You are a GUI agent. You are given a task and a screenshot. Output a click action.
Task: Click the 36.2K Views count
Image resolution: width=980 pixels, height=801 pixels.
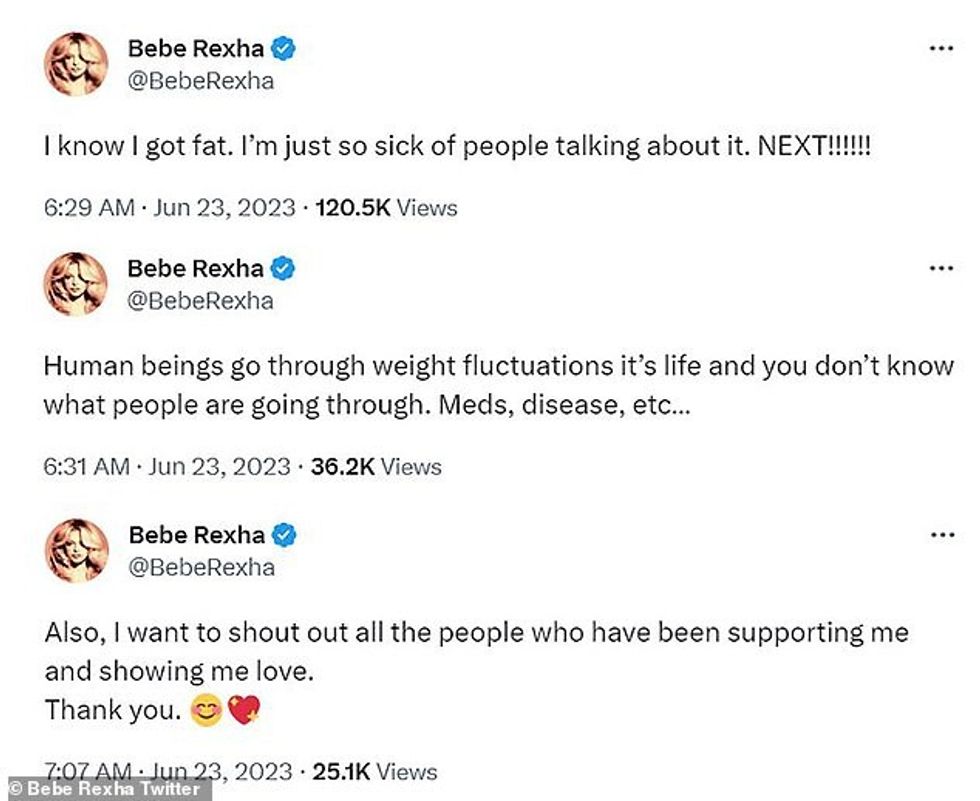click(x=378, y=466)
